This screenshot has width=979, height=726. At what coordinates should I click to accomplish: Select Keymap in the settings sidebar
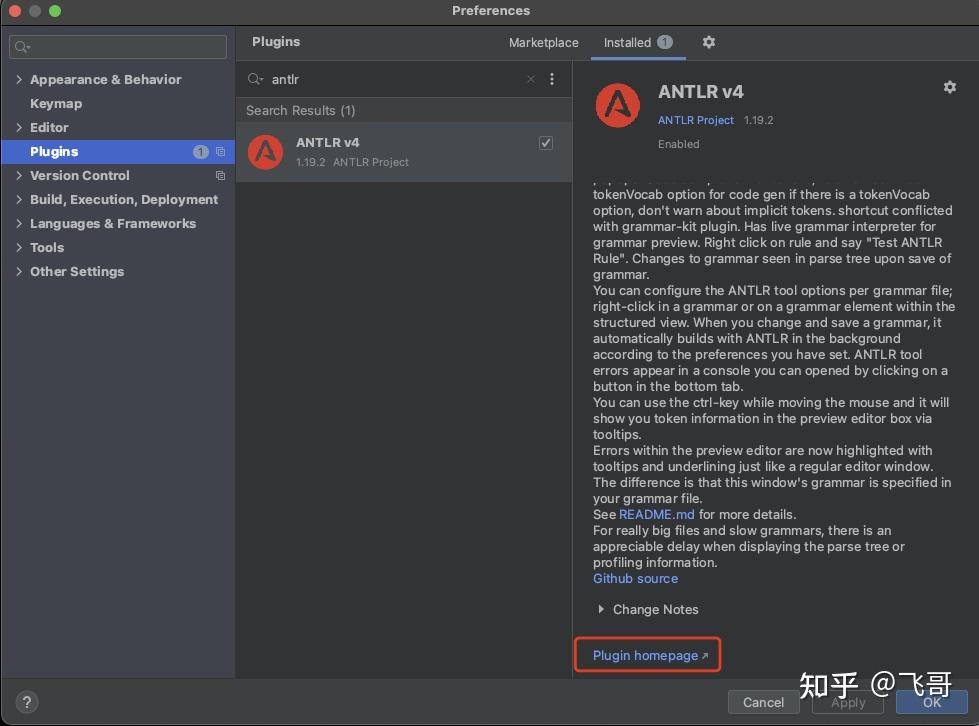pyautogui.click(x=56, y=103)
